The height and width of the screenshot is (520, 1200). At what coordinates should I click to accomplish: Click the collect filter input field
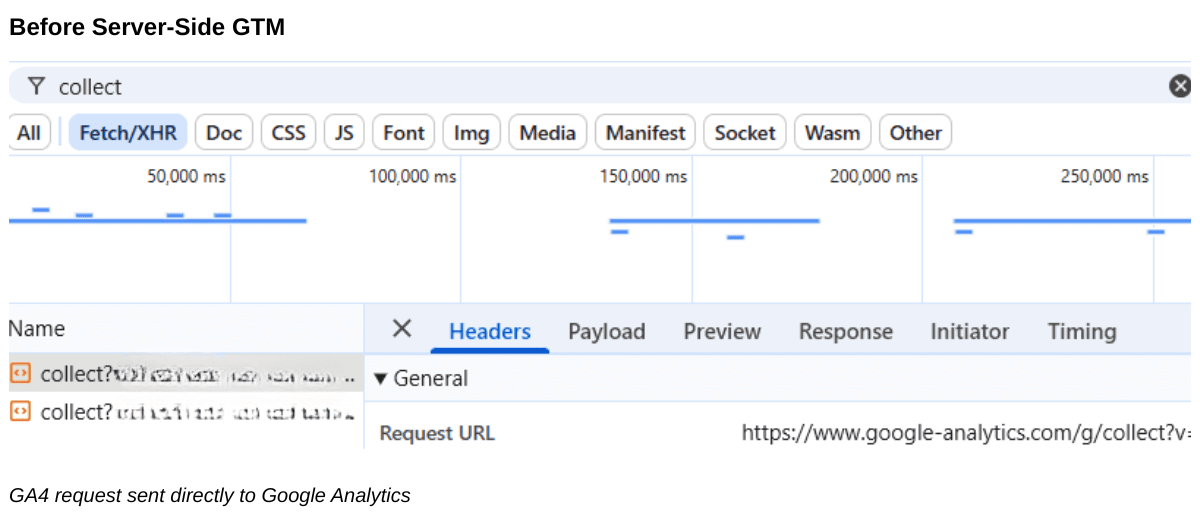[600, 86]
